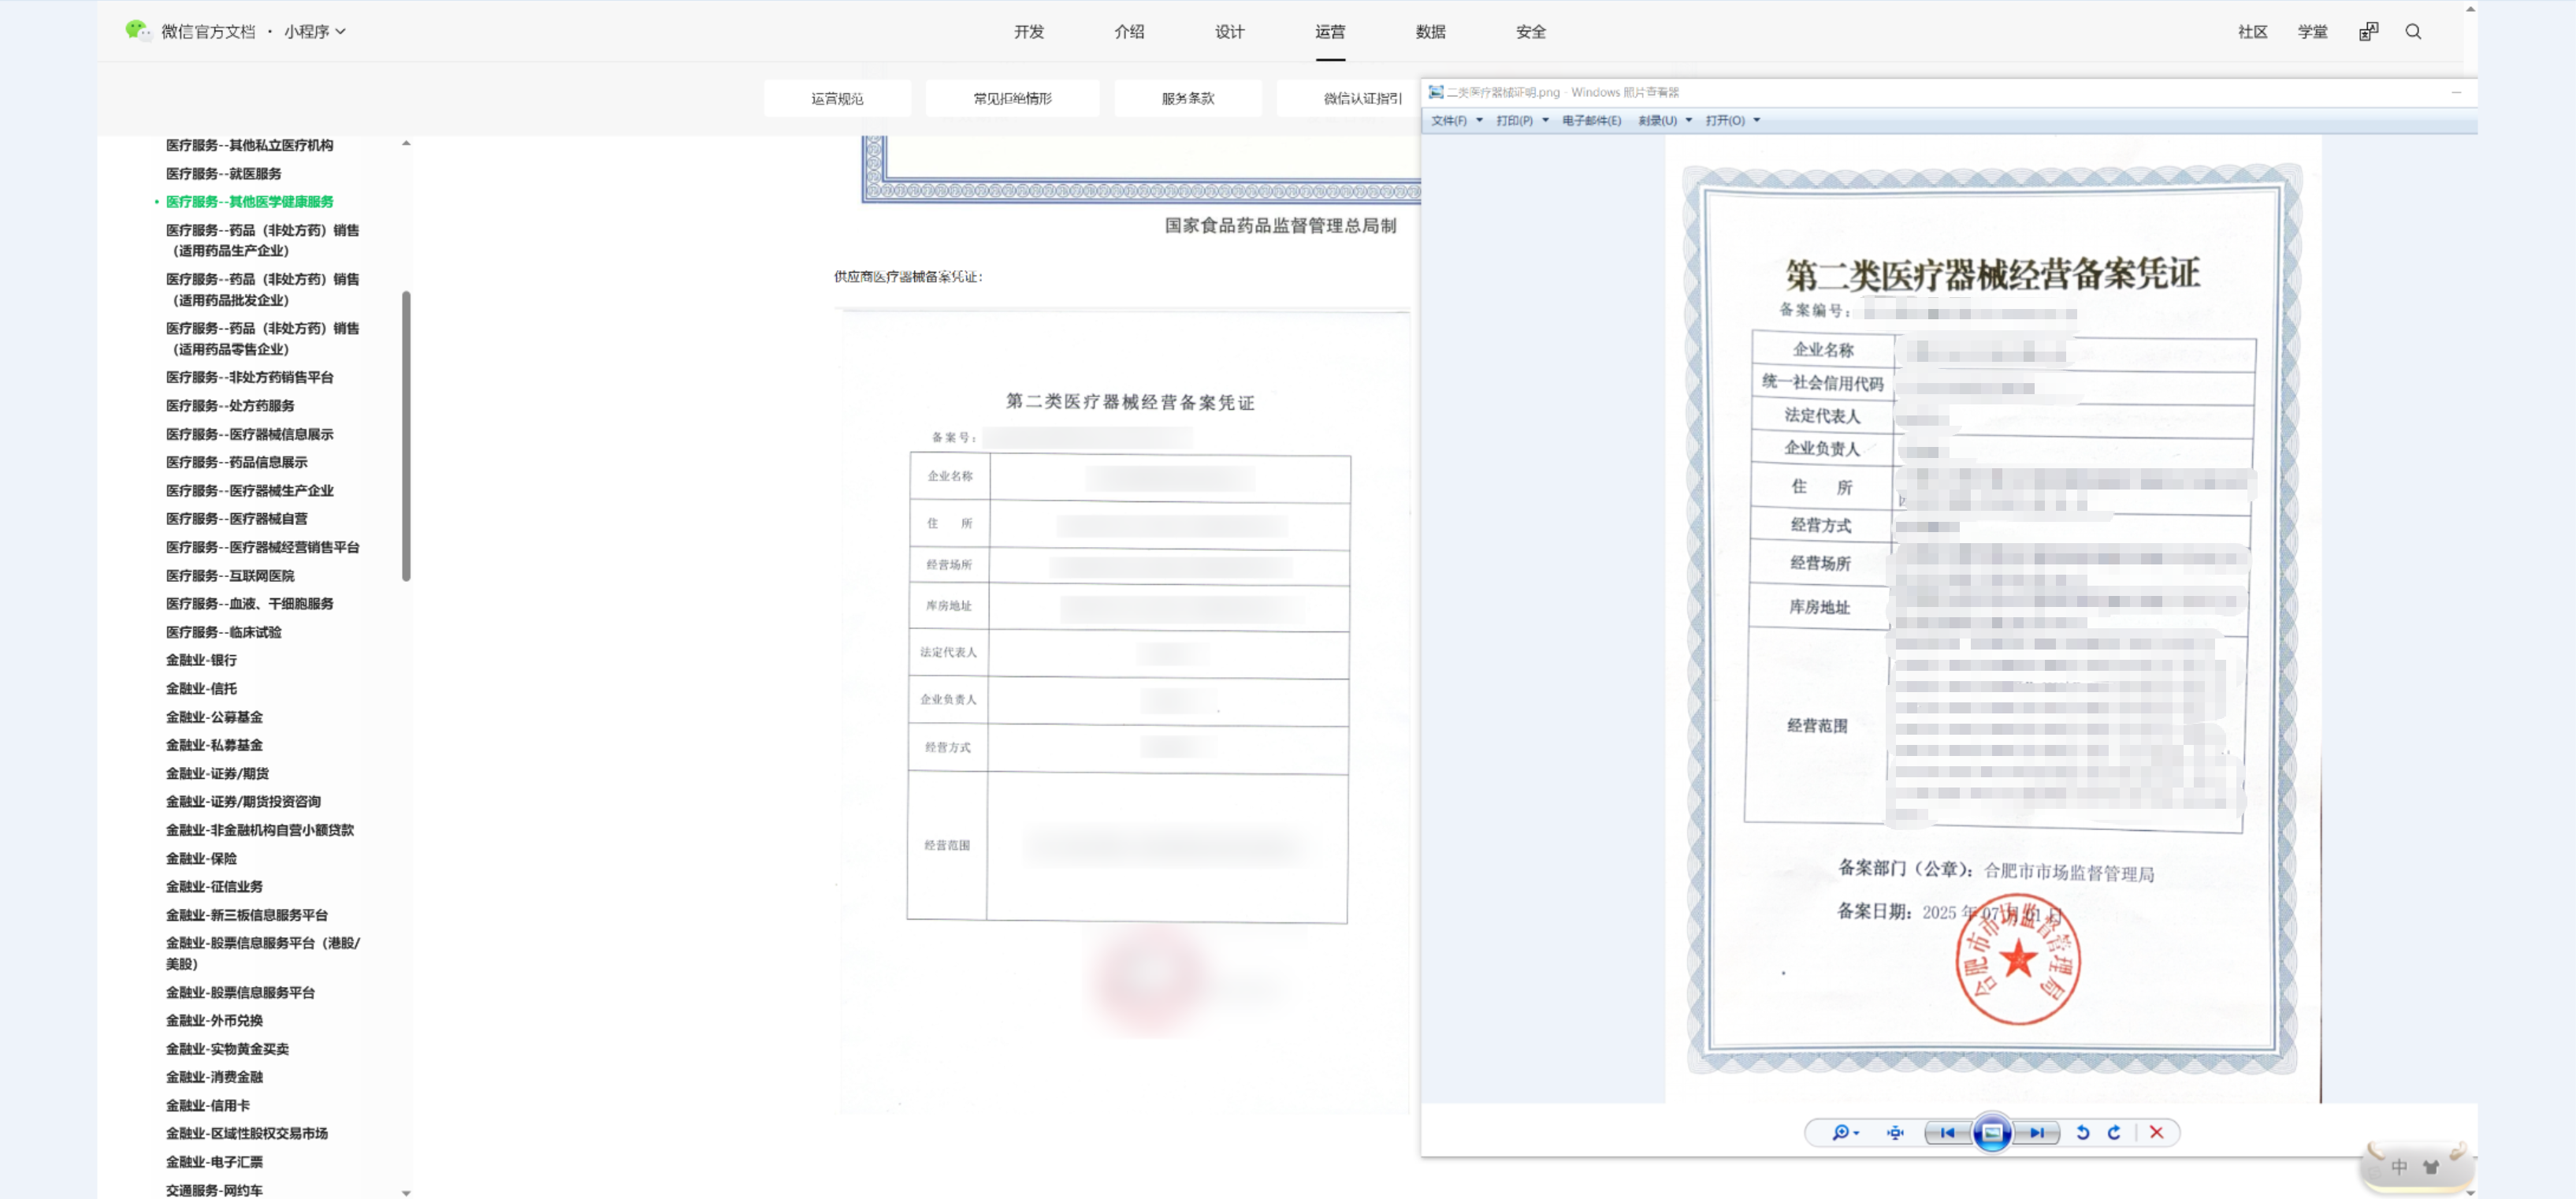Click the 常见拒绝情形 button
Screen dimensions: 2576x1199
[x=1012, y=99]
